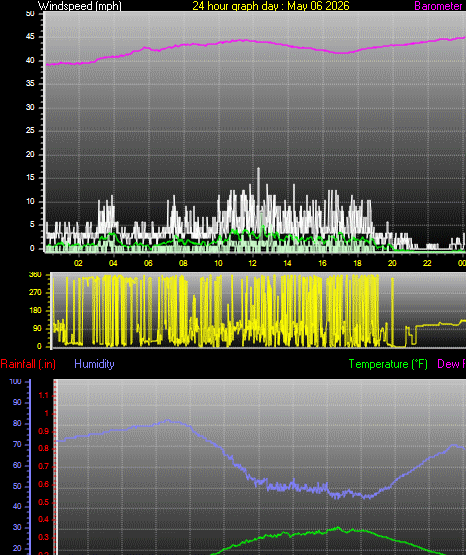Image resolution: width=466 pixels, height=555 pixels.
Task: Click the 12 hour label on the time axis
Action: click(x=252, y=263)
